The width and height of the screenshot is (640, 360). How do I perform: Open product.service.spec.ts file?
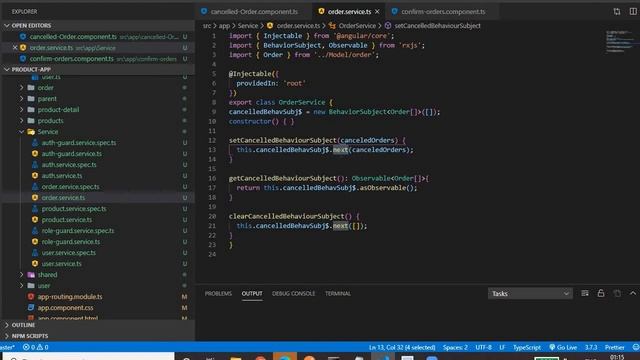[x=73, y=209]
